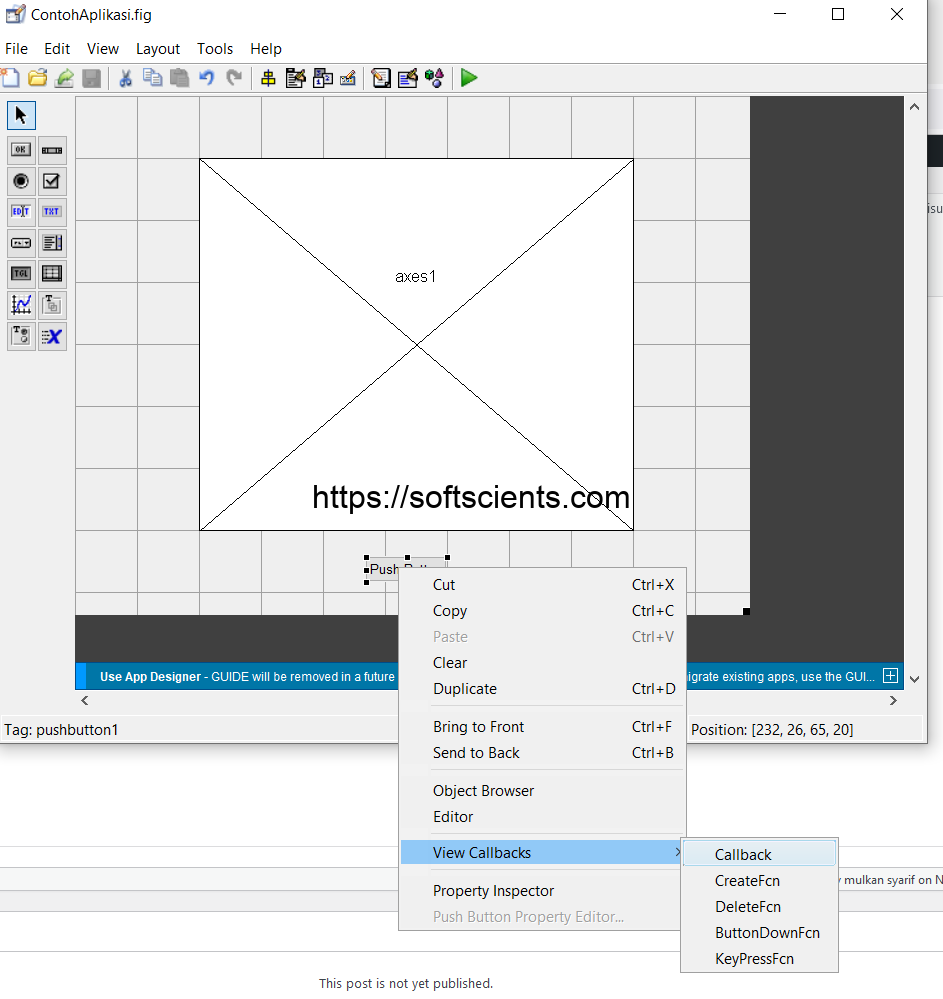The width and height of the screenshot is (943, 999).
Task: Select the Listbox tool
Action: 52,242
